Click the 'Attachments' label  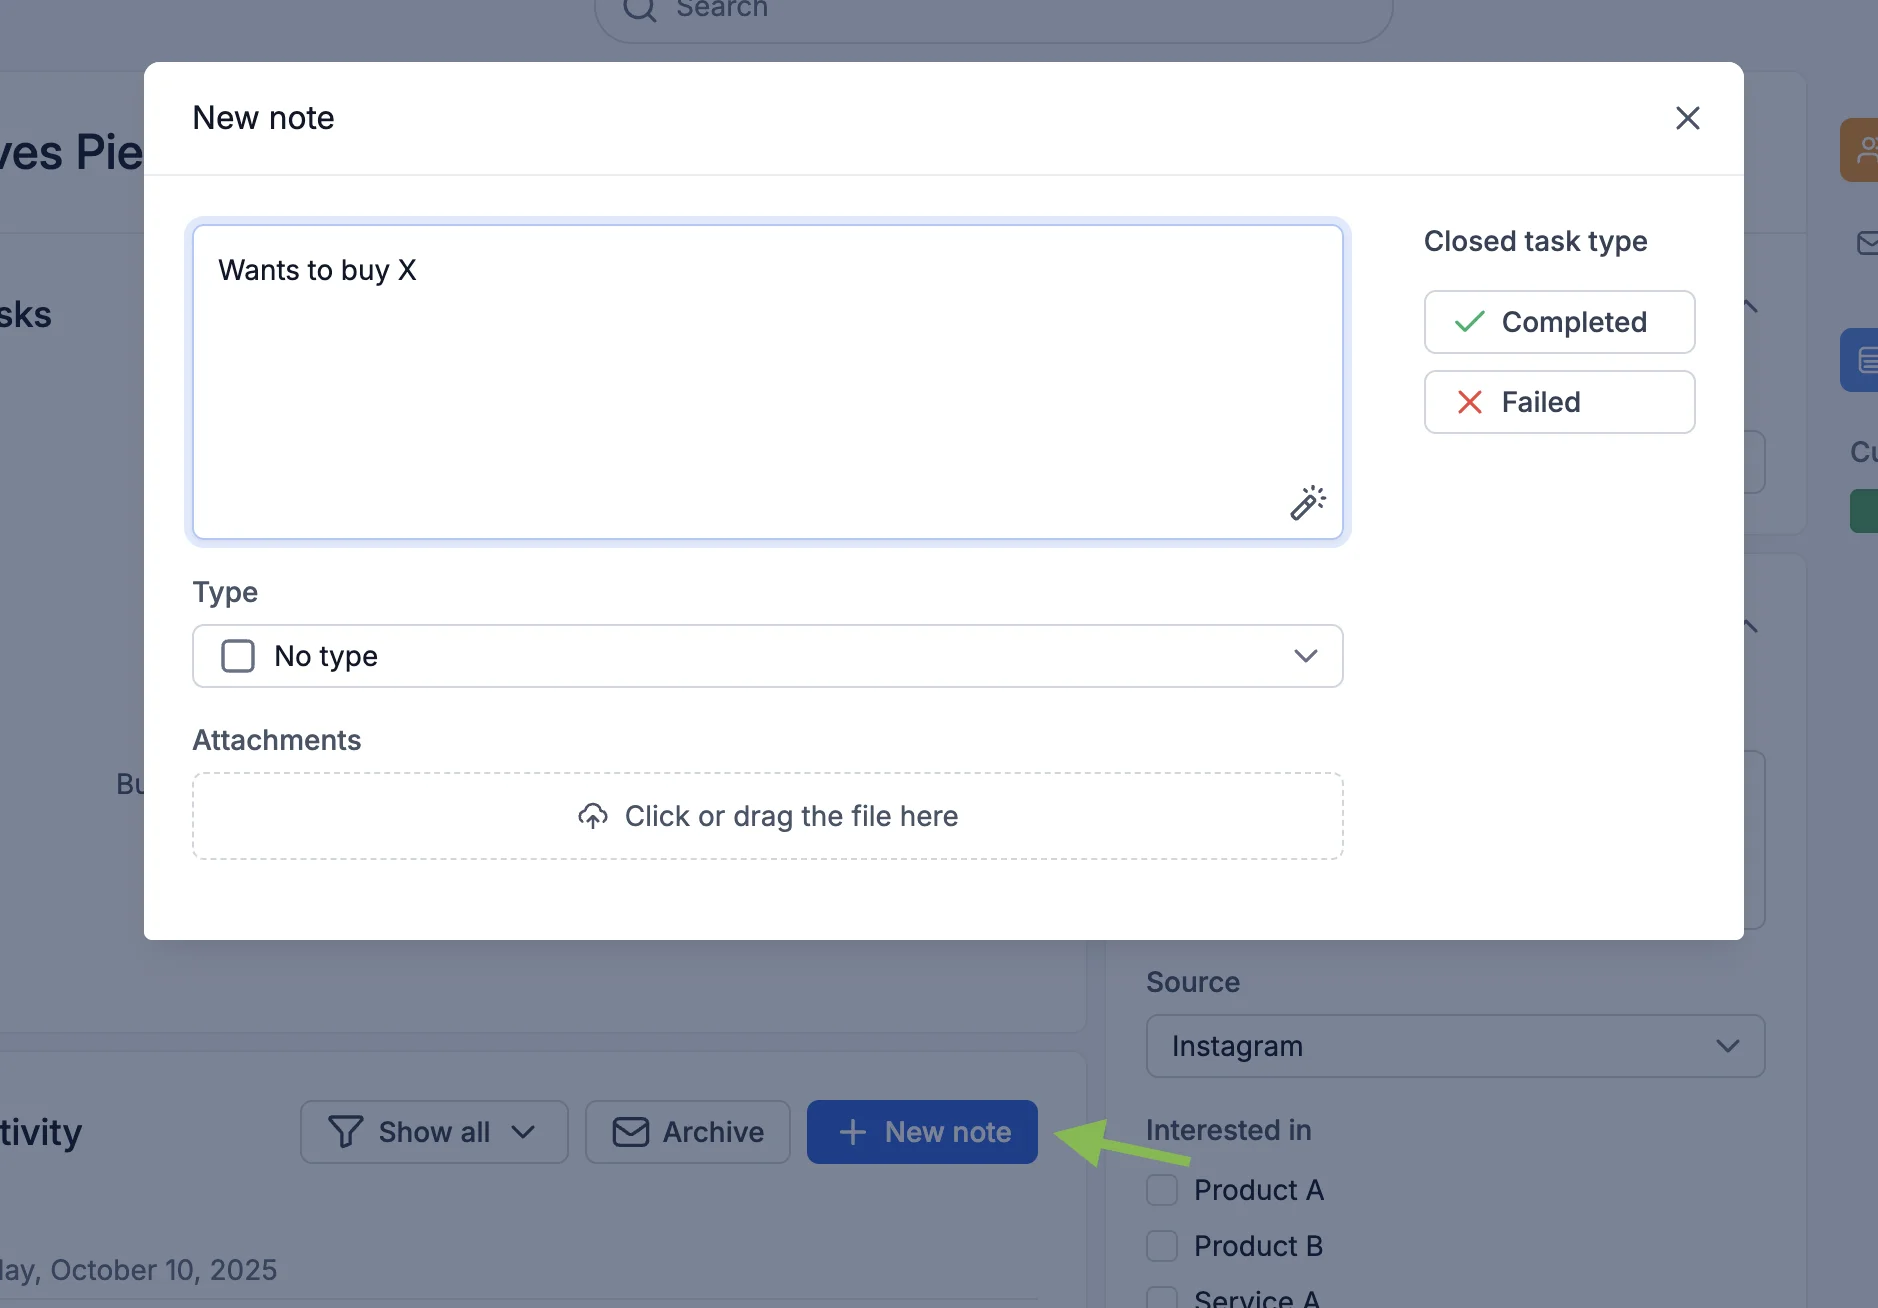click(276, 740)
